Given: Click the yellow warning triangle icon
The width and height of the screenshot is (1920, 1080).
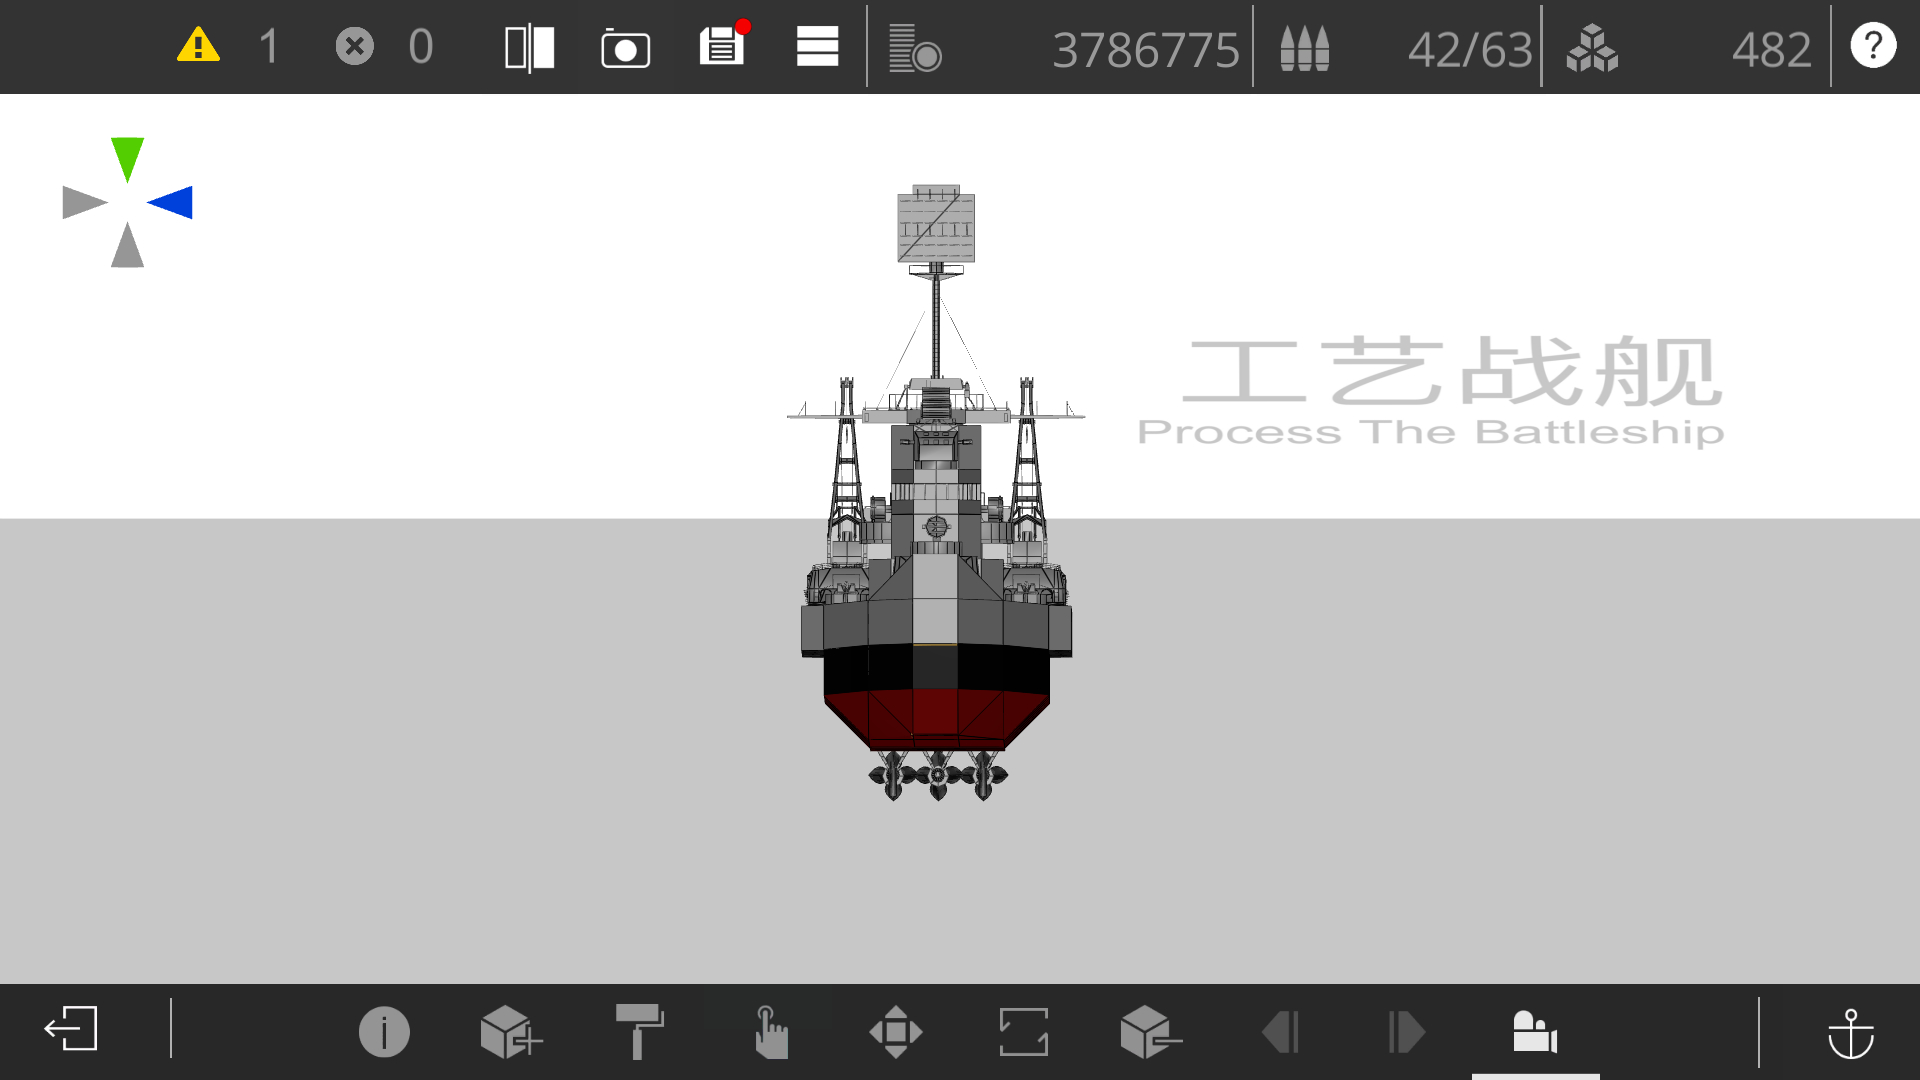Looking at the screenshot, I should tap(198, 46).
